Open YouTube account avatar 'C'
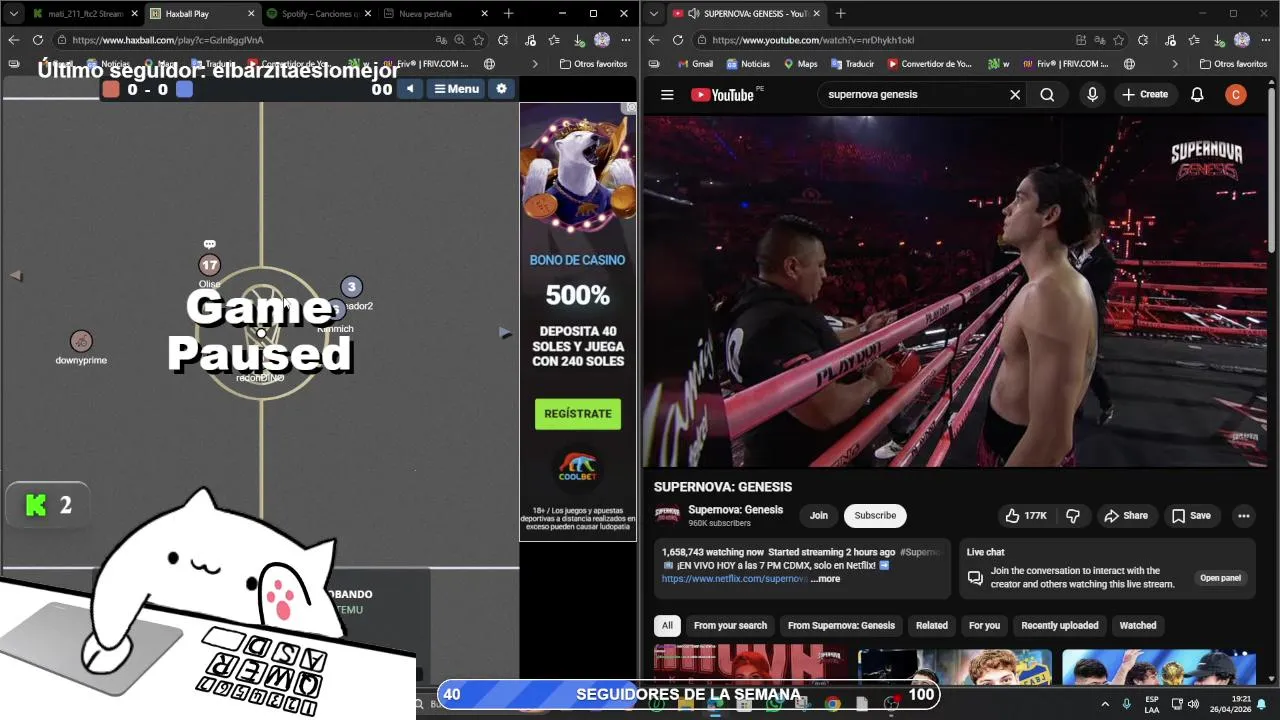 pyautogui.click(x=1236, y=95)
